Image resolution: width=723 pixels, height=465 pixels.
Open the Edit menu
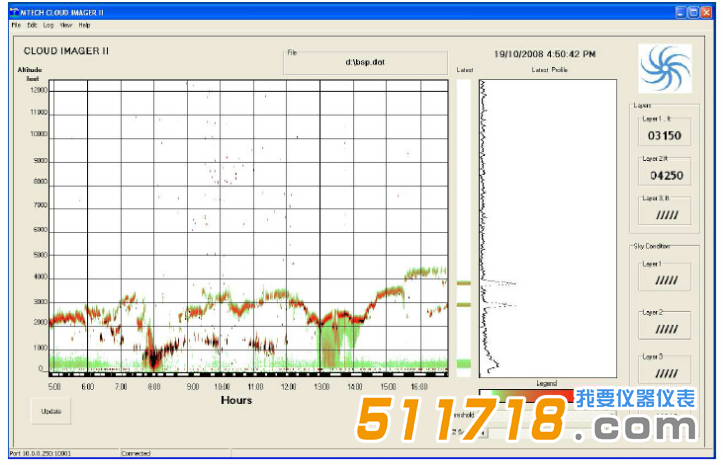[32, 24]
